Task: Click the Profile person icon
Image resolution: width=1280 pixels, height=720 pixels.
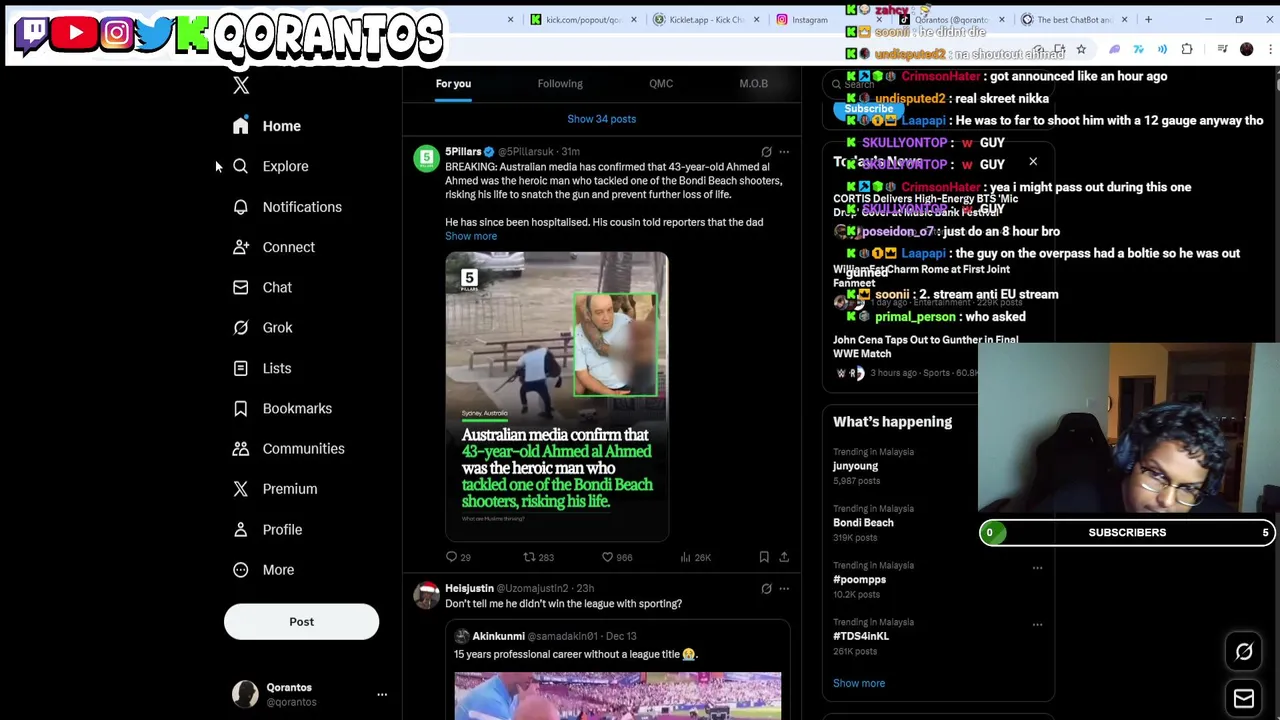Action: coord(241,529)
